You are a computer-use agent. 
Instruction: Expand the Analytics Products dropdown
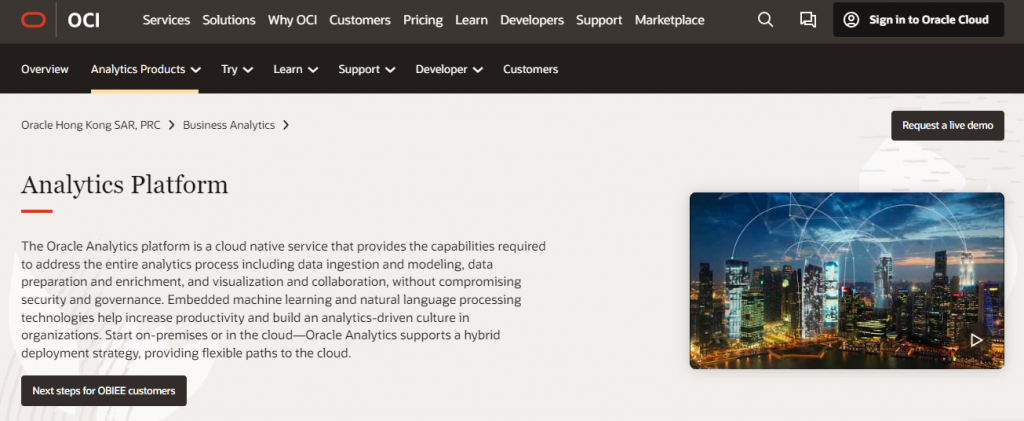145,69
